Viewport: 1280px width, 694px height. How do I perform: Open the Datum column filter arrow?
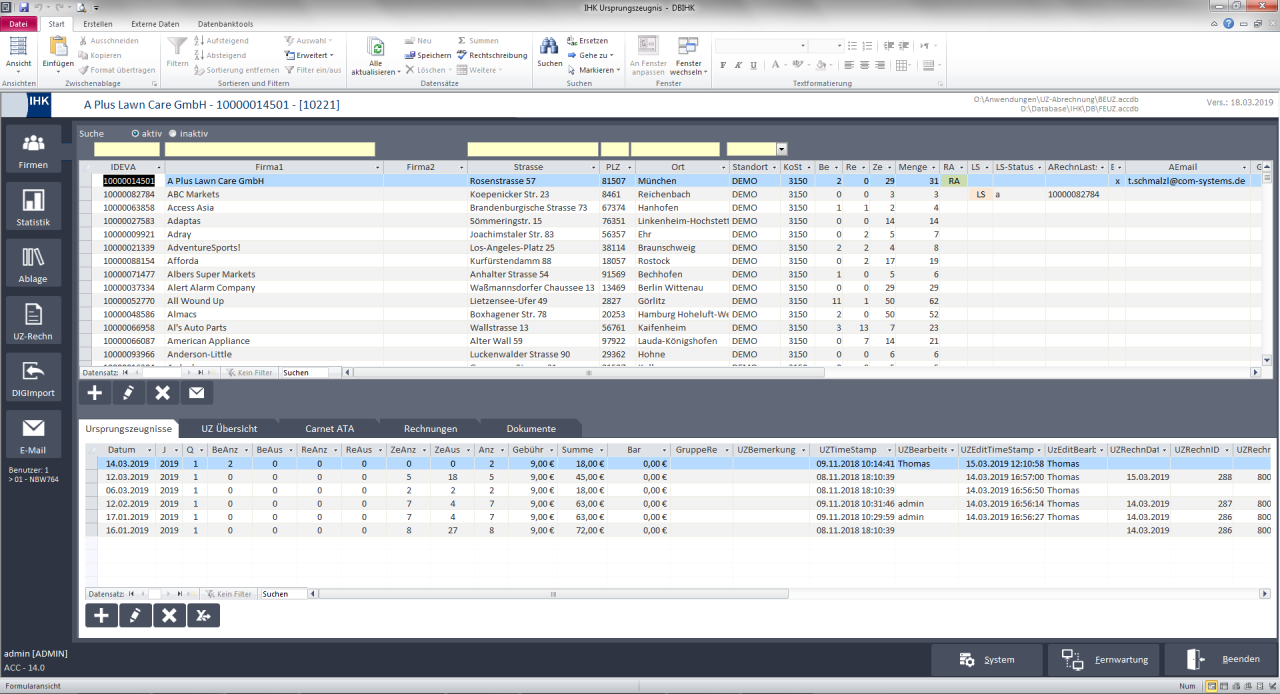point(152,450)
